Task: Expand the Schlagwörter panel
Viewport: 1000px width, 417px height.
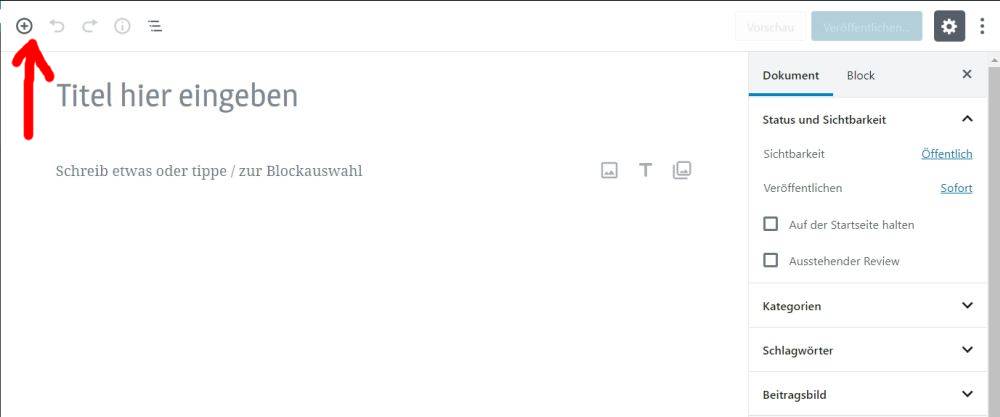Action: [966, 350]
